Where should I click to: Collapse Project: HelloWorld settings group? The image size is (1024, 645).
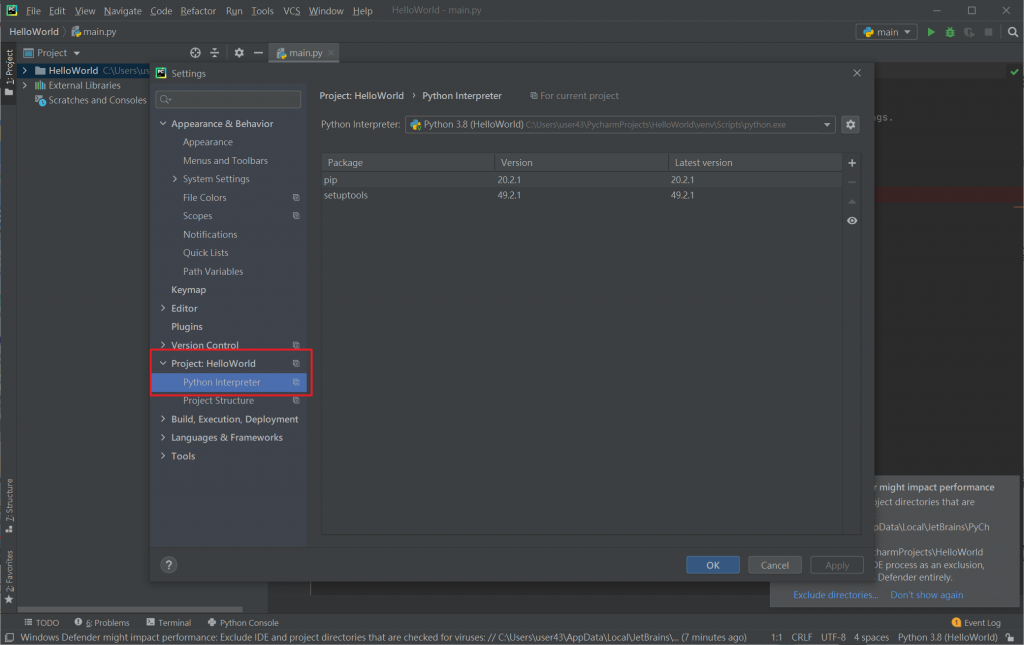point(163,364)
